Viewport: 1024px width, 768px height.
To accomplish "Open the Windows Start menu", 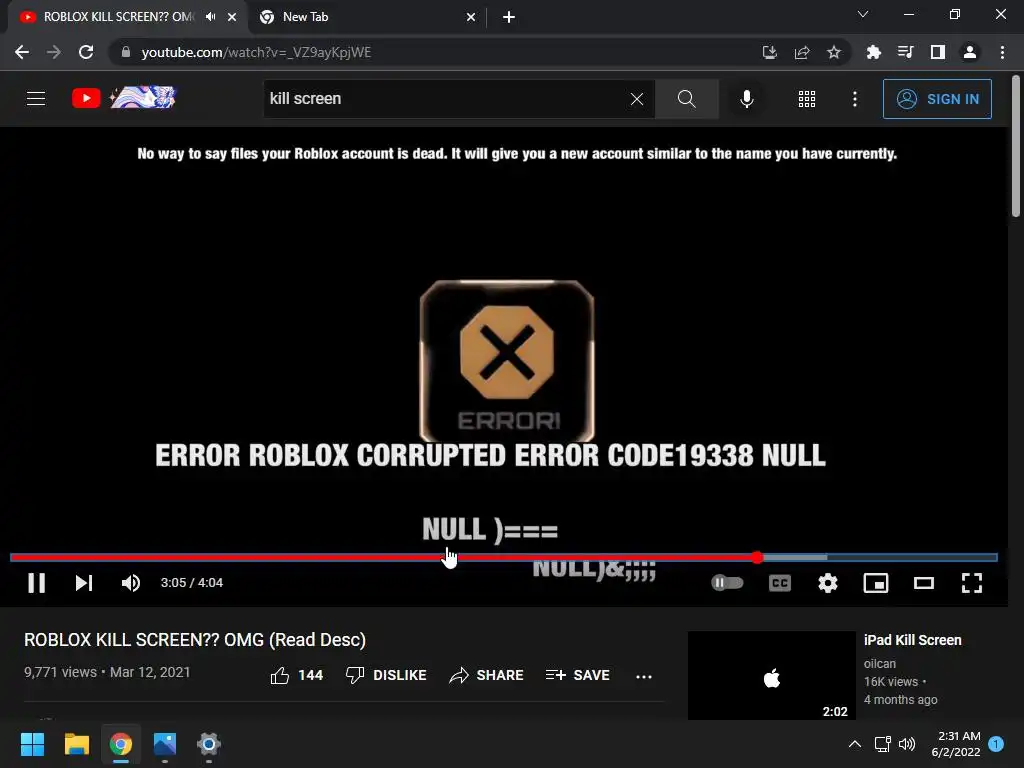I will coord(32,744).
